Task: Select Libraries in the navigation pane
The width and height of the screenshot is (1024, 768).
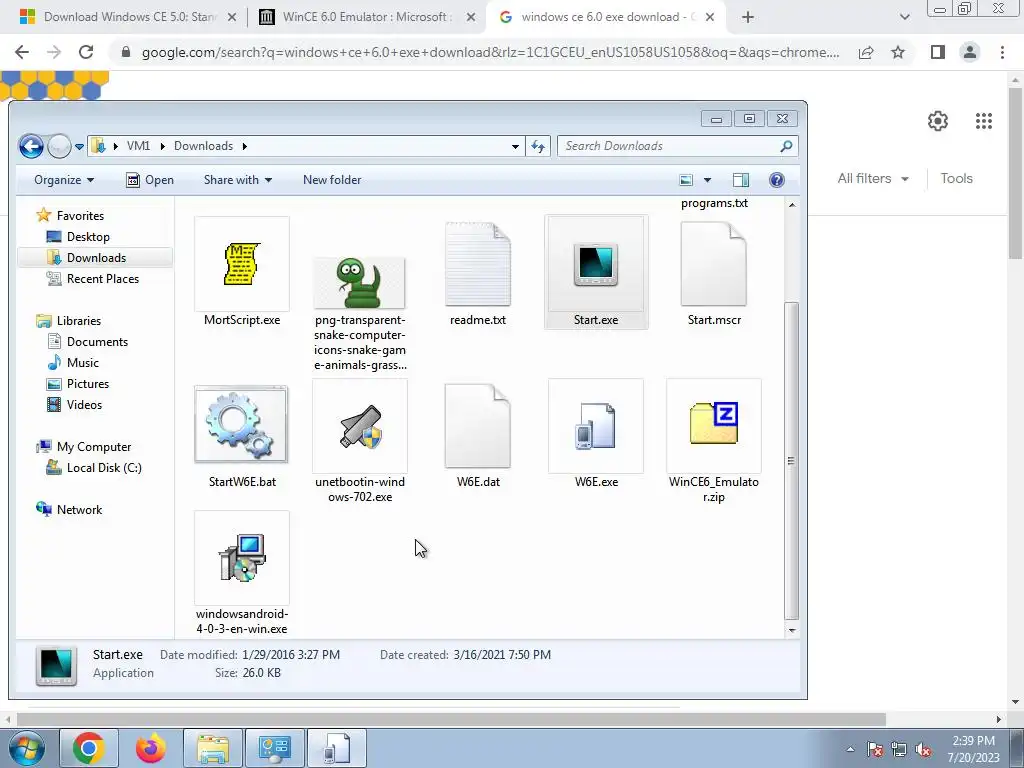Action: click(x=78, y=321)
